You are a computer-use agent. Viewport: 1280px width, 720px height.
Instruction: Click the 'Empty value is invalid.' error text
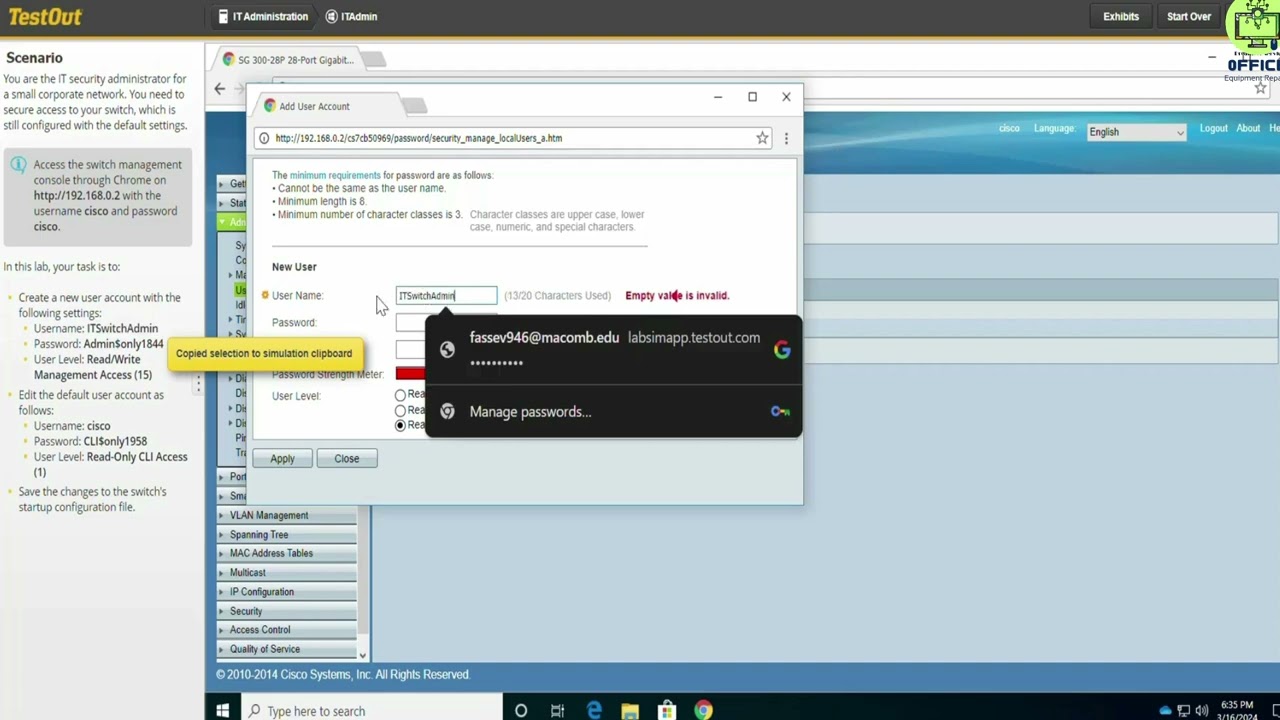click(677, 295)
